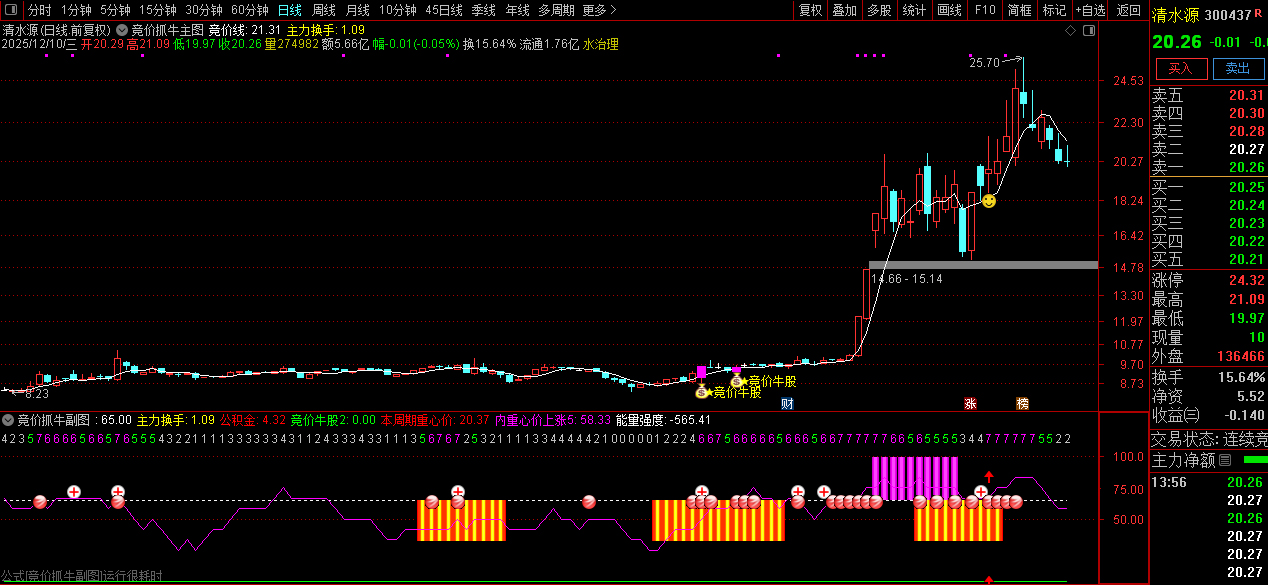This screenshot has width=1268, height=585.
Task: Add stock with +自选 button
Action: pos(1091,10)
